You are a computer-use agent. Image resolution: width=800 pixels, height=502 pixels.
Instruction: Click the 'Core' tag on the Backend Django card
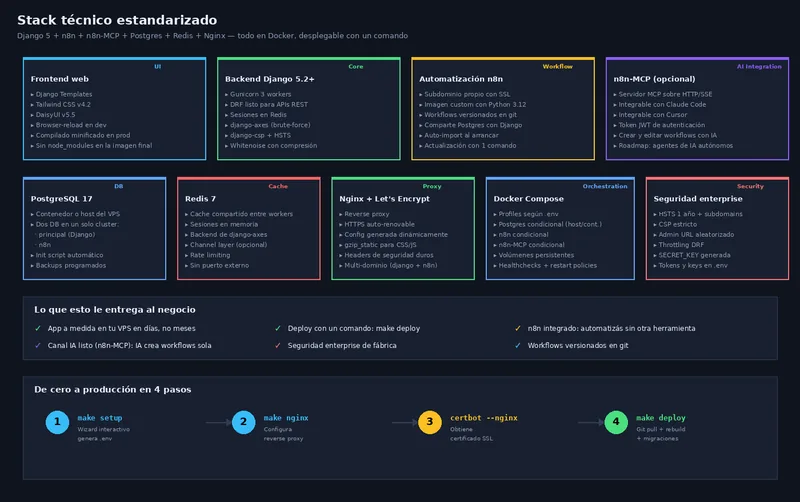click(356, 66)
